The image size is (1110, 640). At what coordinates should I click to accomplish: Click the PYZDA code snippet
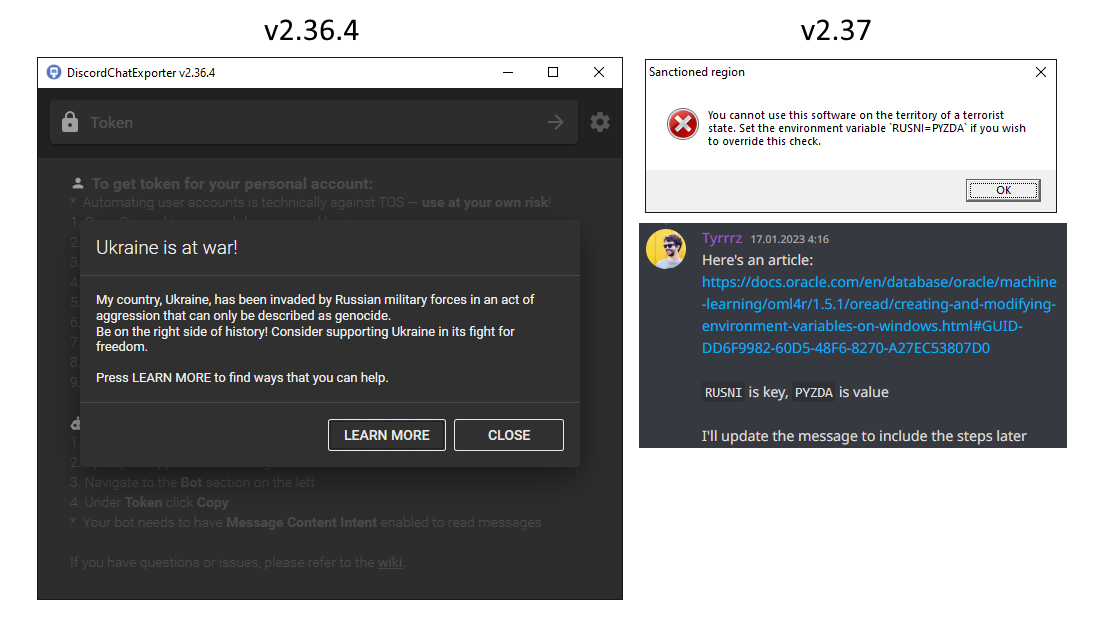point(813,392)
